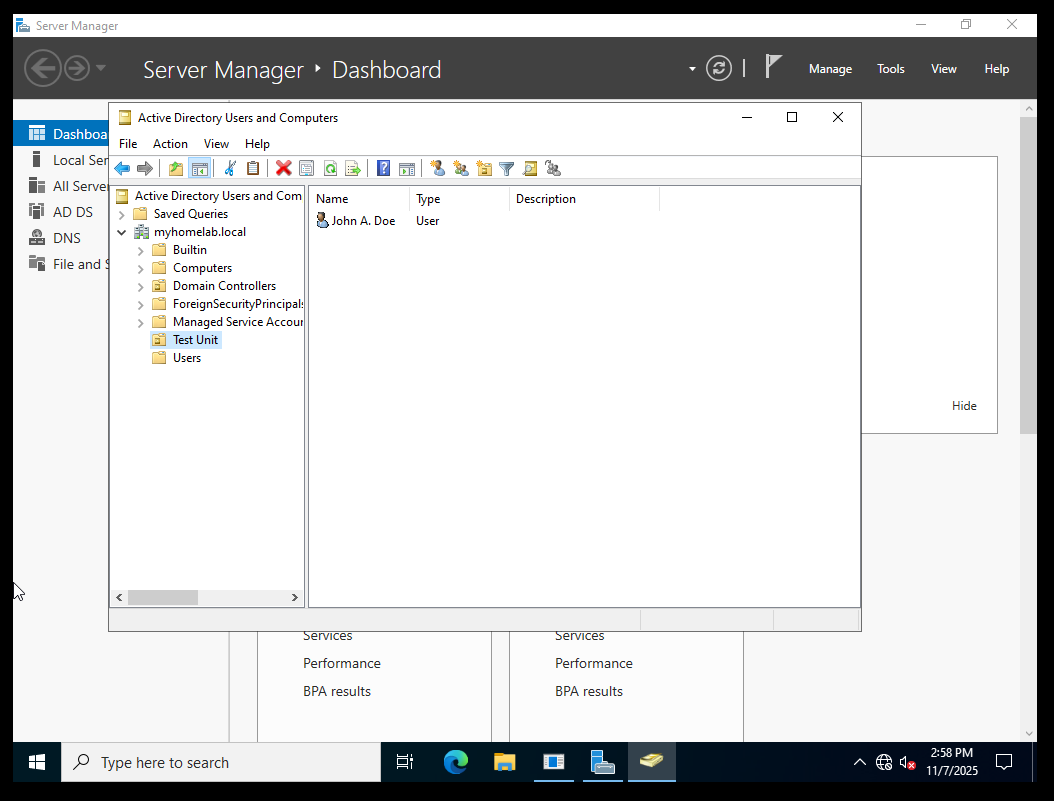Expand the Domain Controllers tree node
The image size is (1054, 801).
[141, 286]
